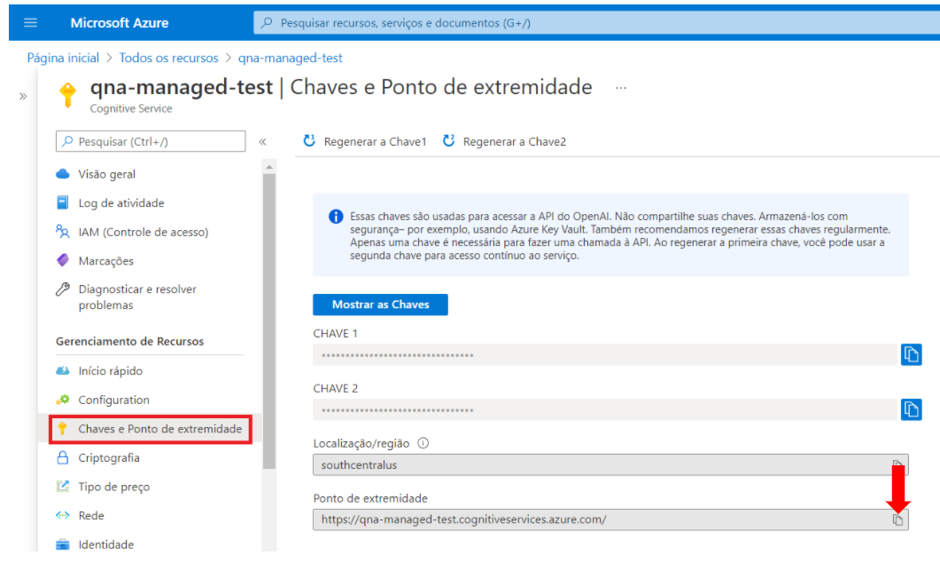This screenshot has width=940, height=563.
Task: Click the Gerenciamento de Recursos heading
Action: point(129,341)
